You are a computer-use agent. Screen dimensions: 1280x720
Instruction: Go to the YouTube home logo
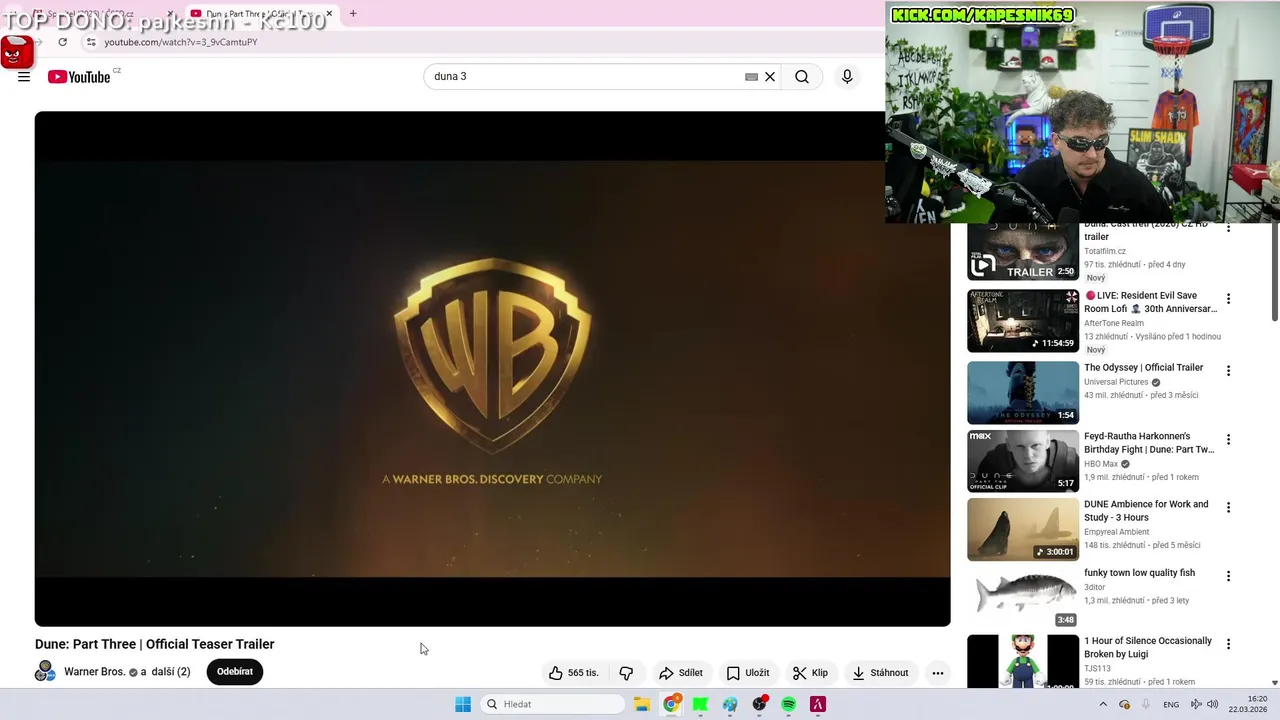pyautogui.click(x=79, y=77)
